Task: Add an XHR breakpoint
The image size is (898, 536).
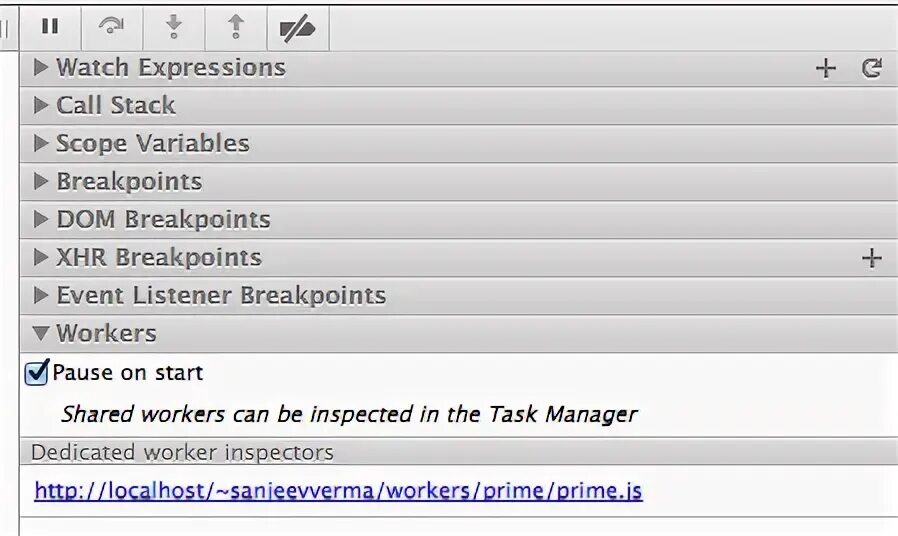Action: point(872,258)
